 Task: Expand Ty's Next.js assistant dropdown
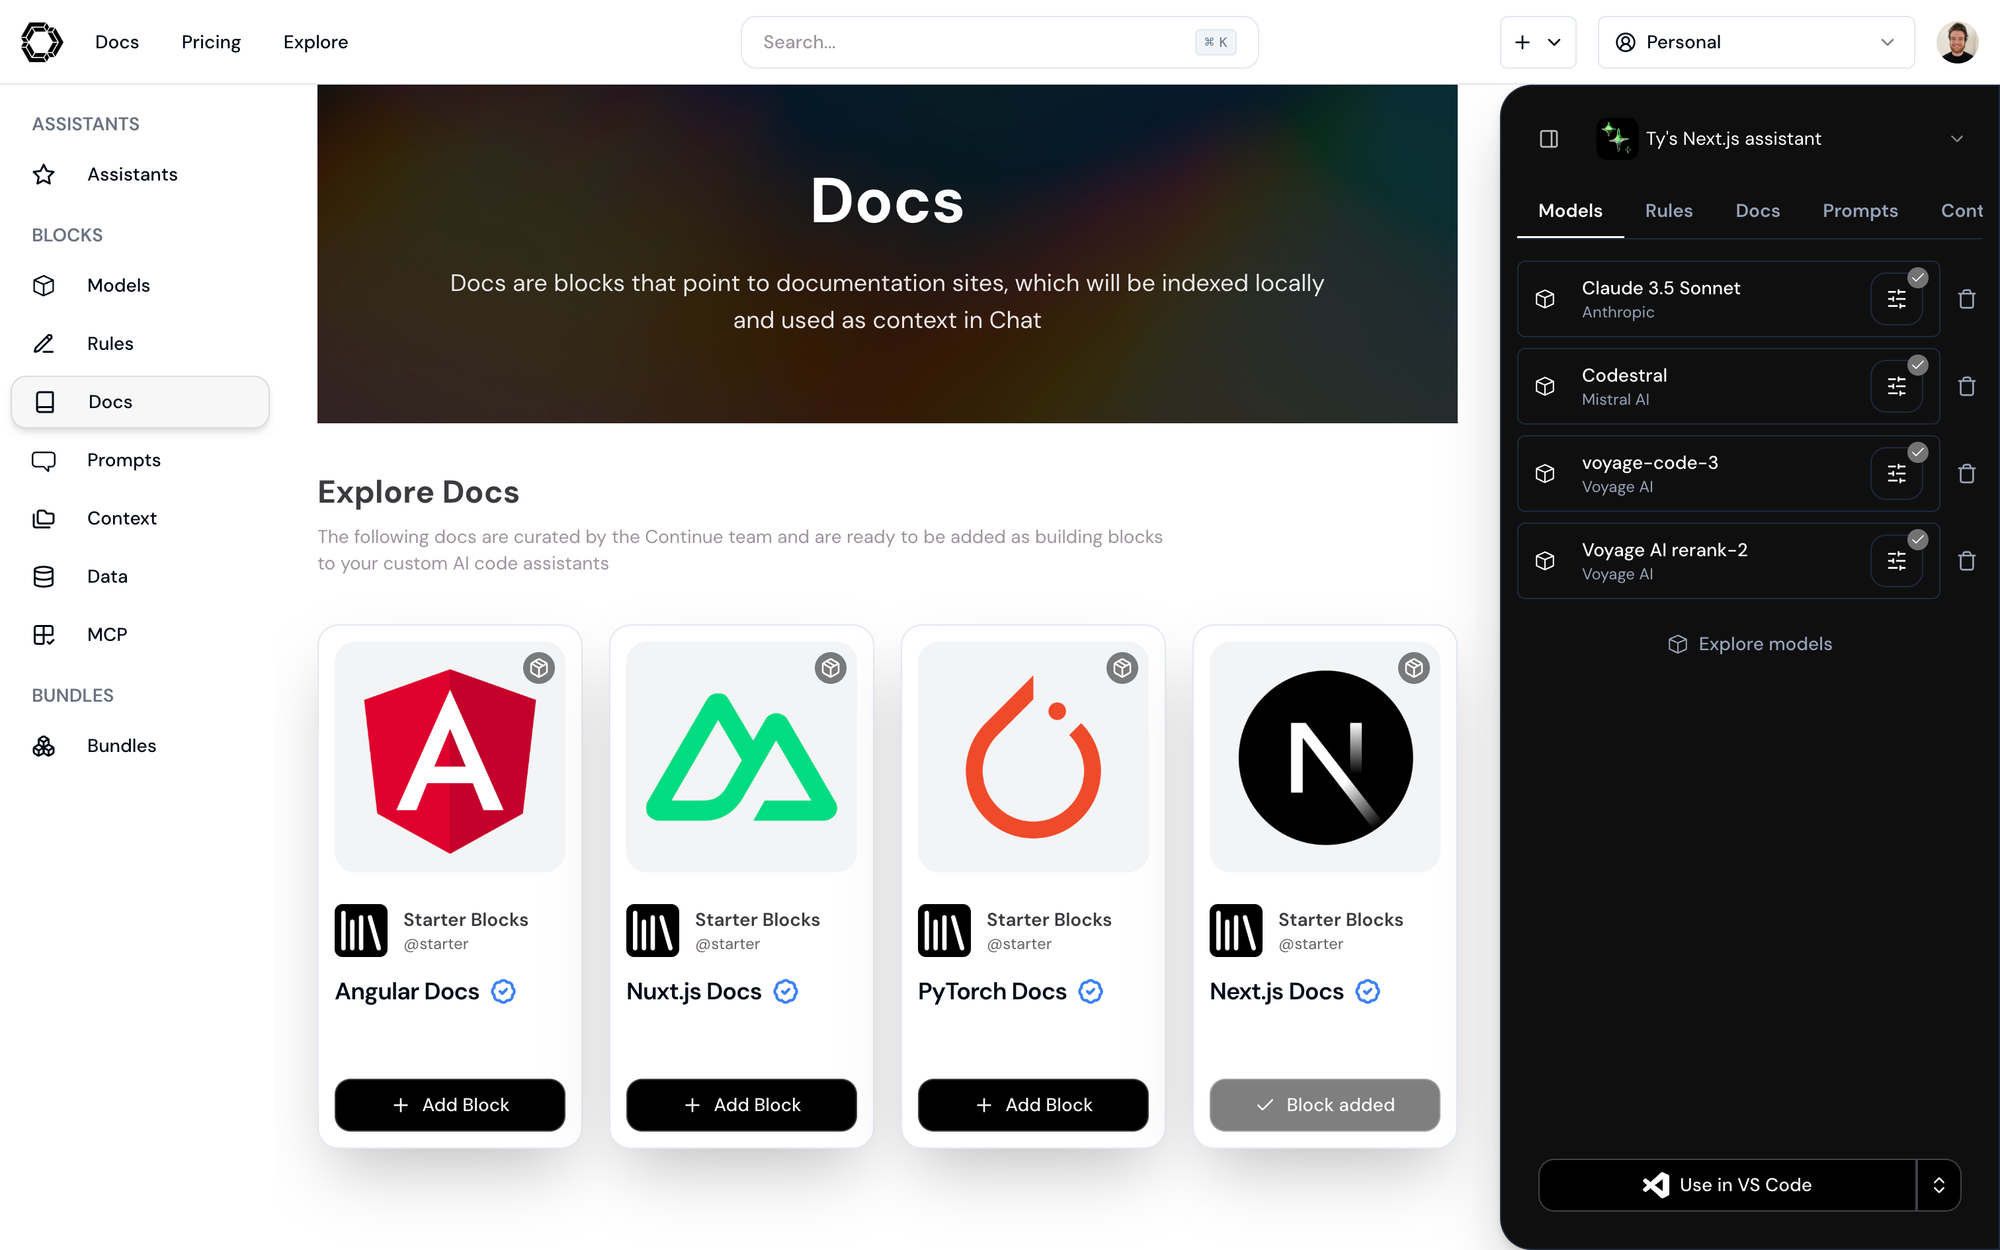[1956, 139]
